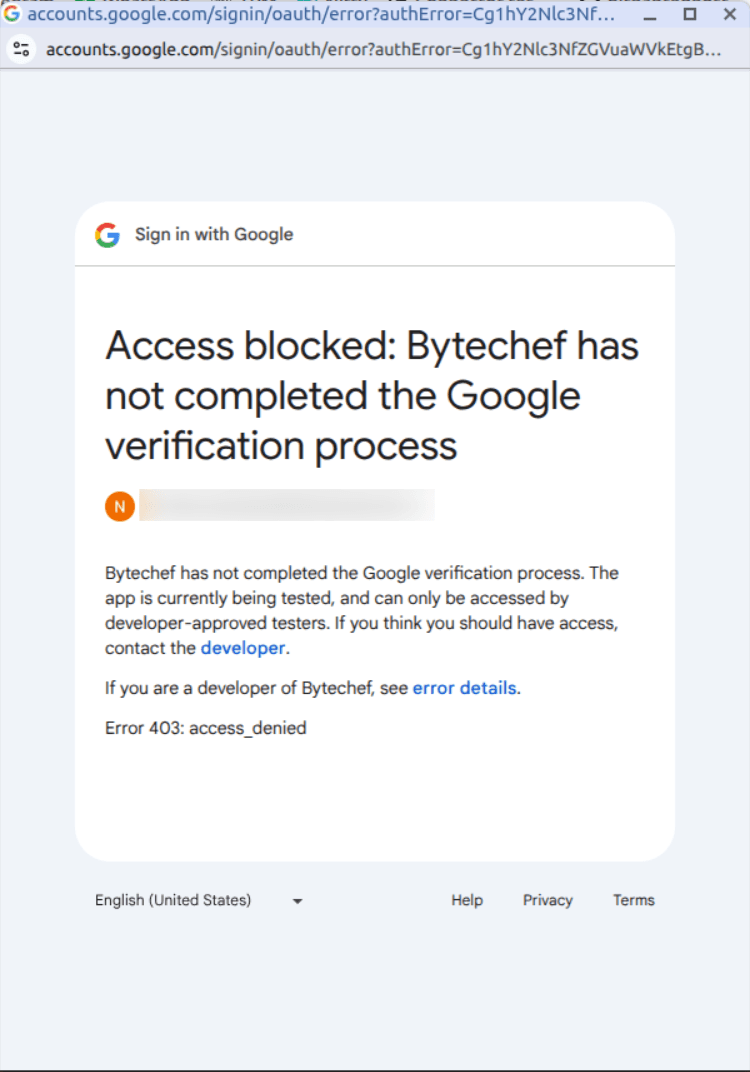This screenshot has height=1072, width=750.
Task: Click the Google G logo in the header
Action: pos(107,234)
